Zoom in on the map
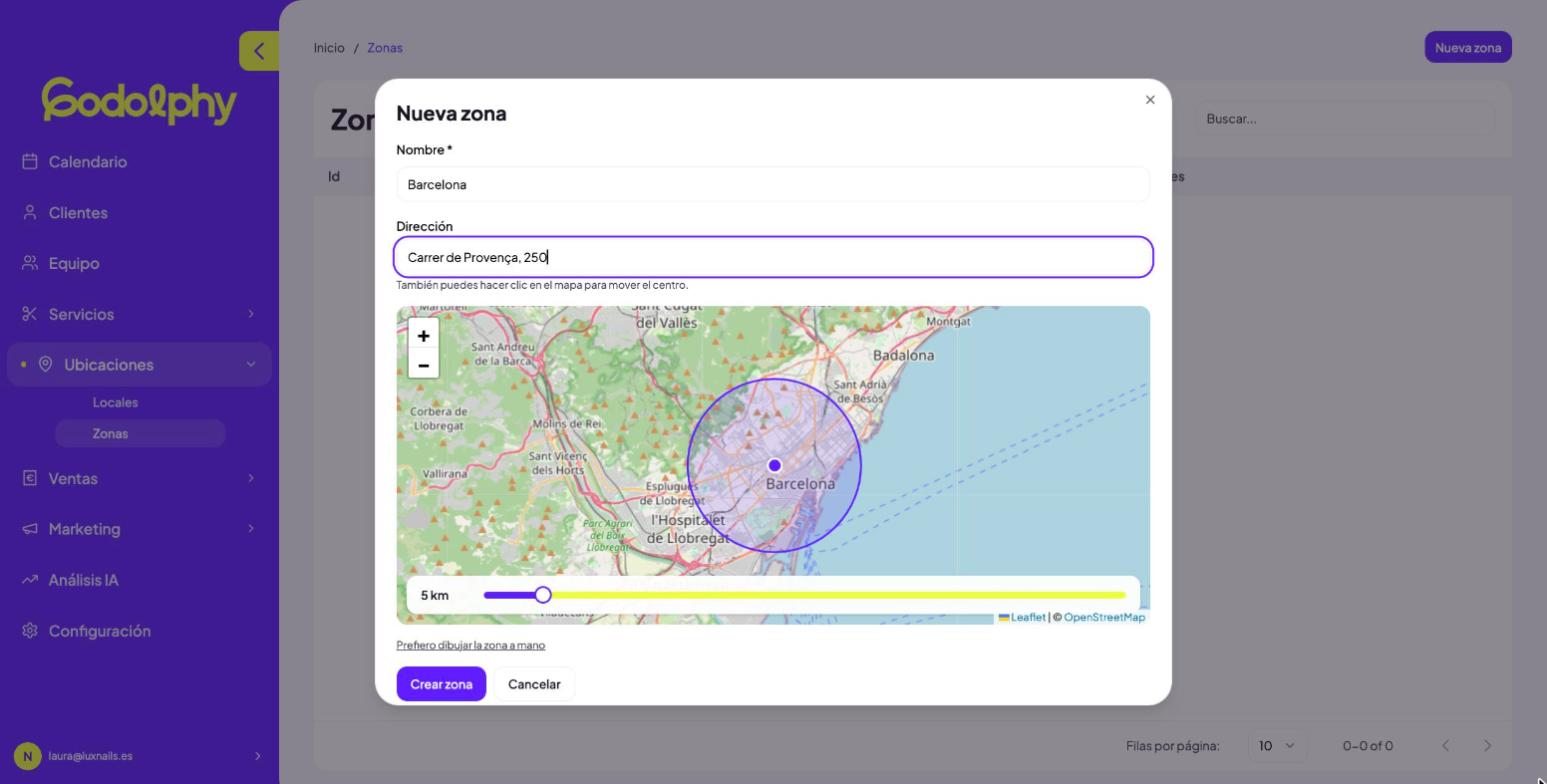The image size is (1547, 784). coord(423,335)
